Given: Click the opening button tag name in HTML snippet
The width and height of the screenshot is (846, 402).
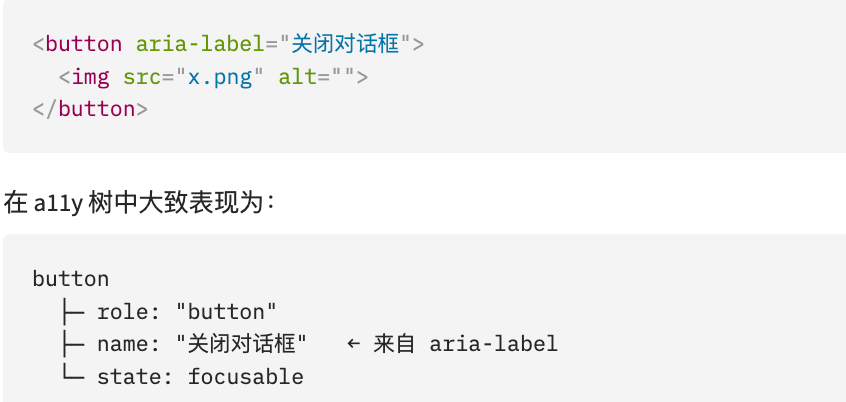Looking at the screenshot, I should coord(84,44).
